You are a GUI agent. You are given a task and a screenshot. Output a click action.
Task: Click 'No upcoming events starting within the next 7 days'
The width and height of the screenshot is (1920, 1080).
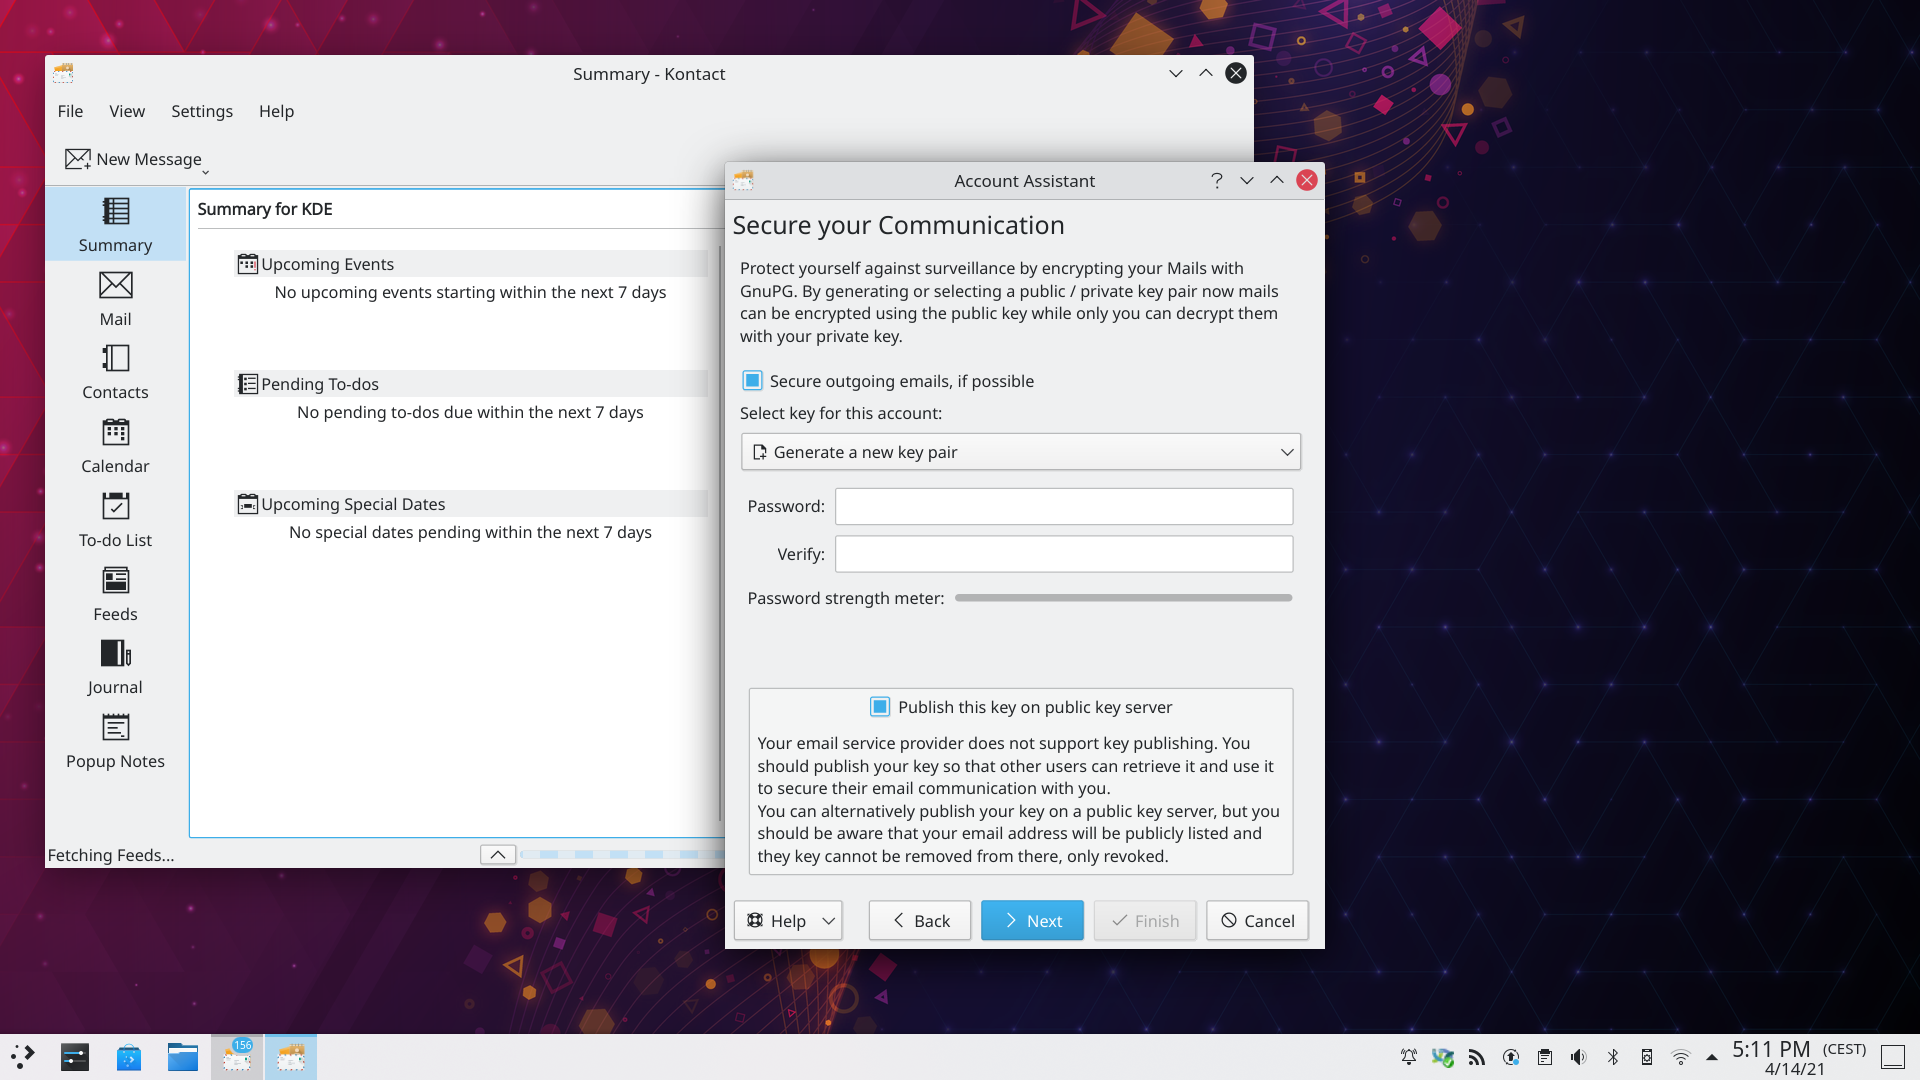click(x=470, y=292)
